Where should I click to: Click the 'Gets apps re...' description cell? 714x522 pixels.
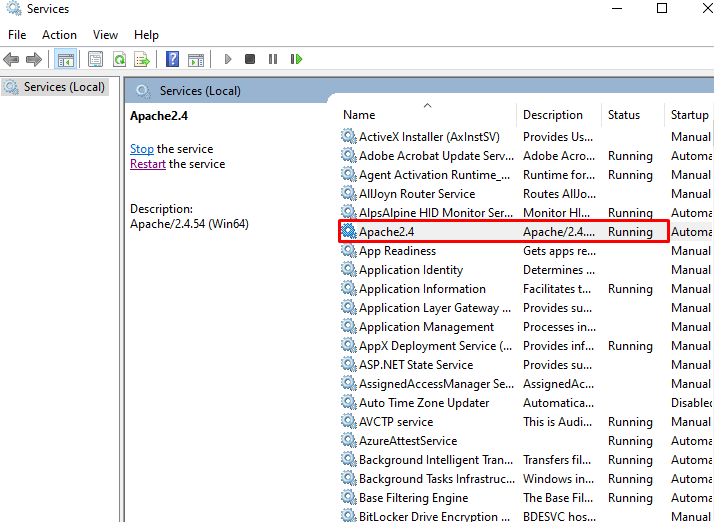coord(559,251)
